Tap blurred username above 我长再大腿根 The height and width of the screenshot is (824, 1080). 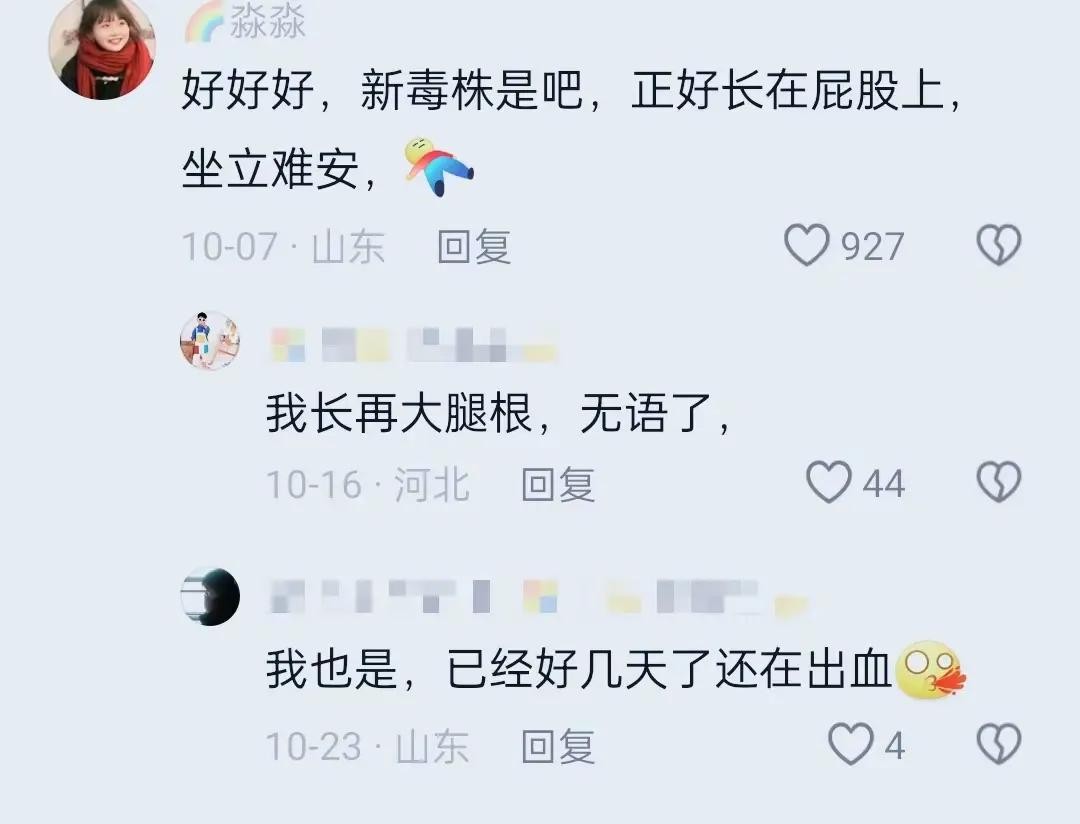(x=413, y=344)
